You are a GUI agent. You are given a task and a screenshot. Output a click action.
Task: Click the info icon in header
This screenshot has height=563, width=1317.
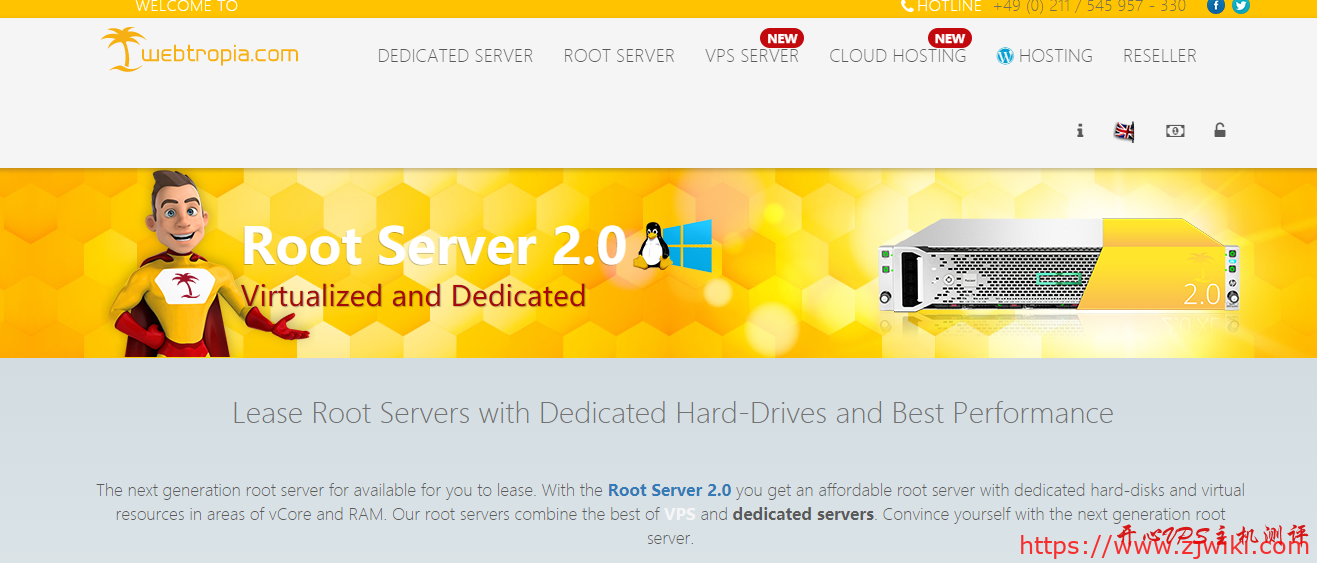1080,130
